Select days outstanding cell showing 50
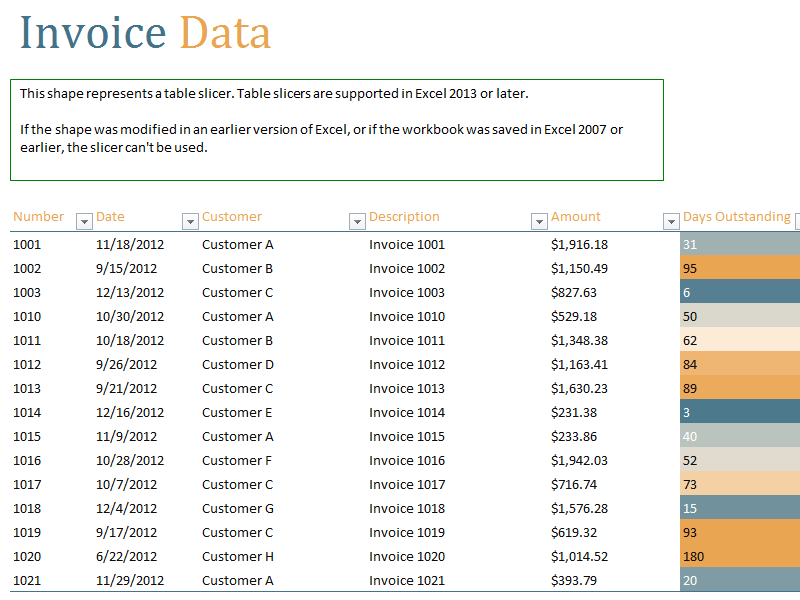 (x=740, y=316)
